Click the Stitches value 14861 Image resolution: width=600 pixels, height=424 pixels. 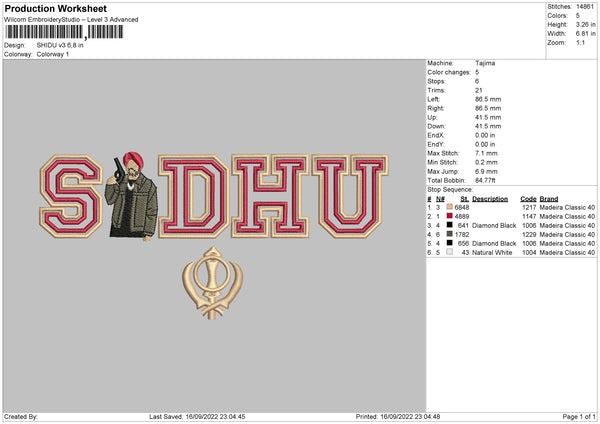coord(585,7)
